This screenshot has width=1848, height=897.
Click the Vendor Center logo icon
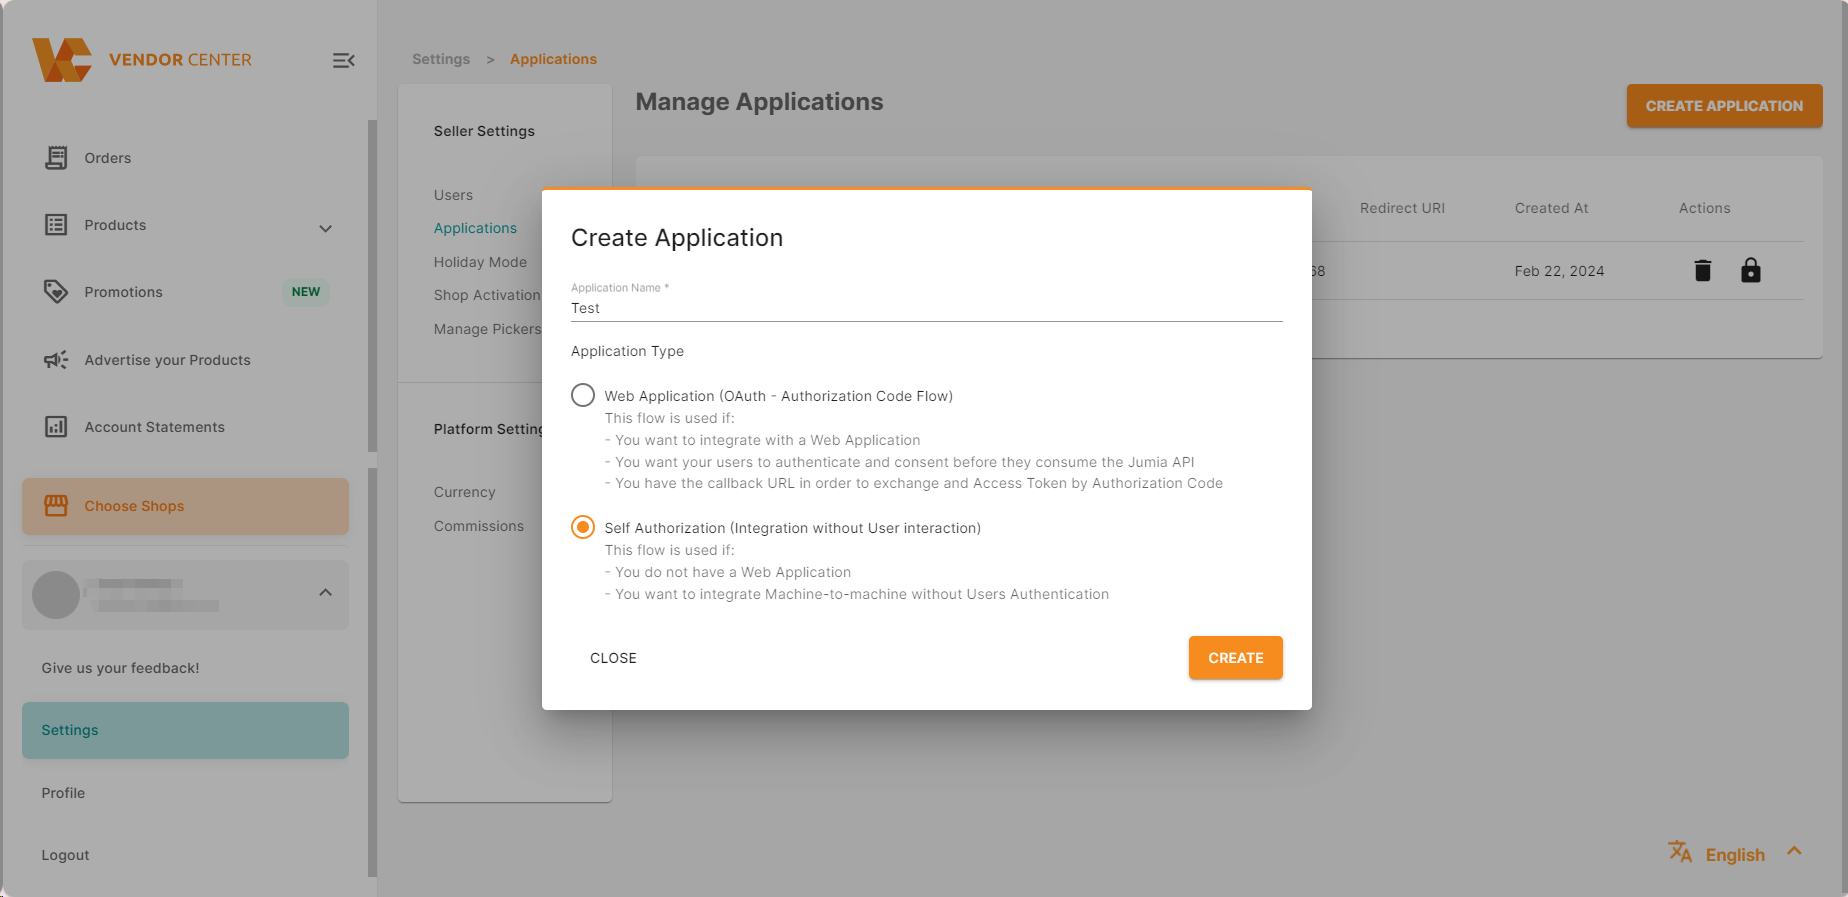62,60
